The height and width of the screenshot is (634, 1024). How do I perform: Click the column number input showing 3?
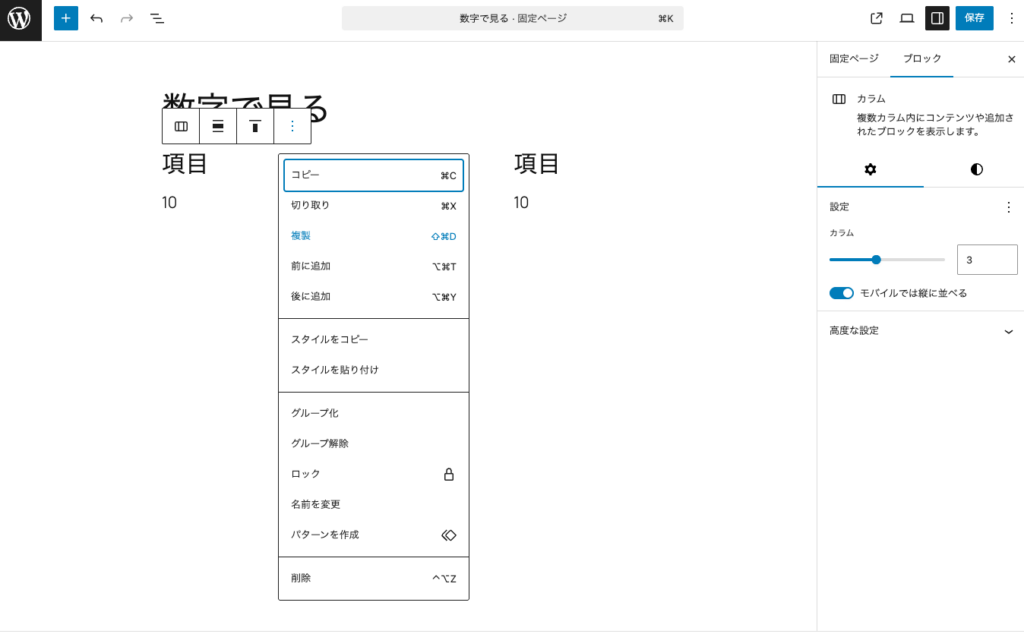tap(987, 259)
